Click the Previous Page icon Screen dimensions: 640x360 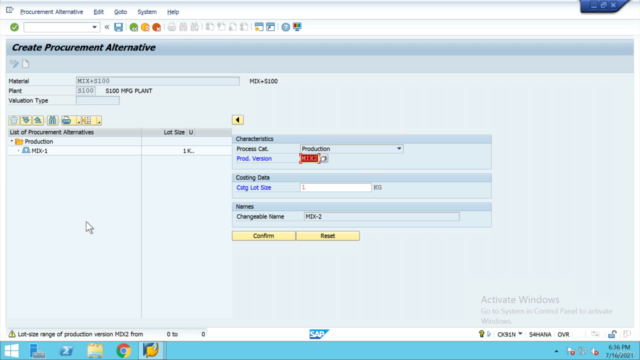coord(221,27)
